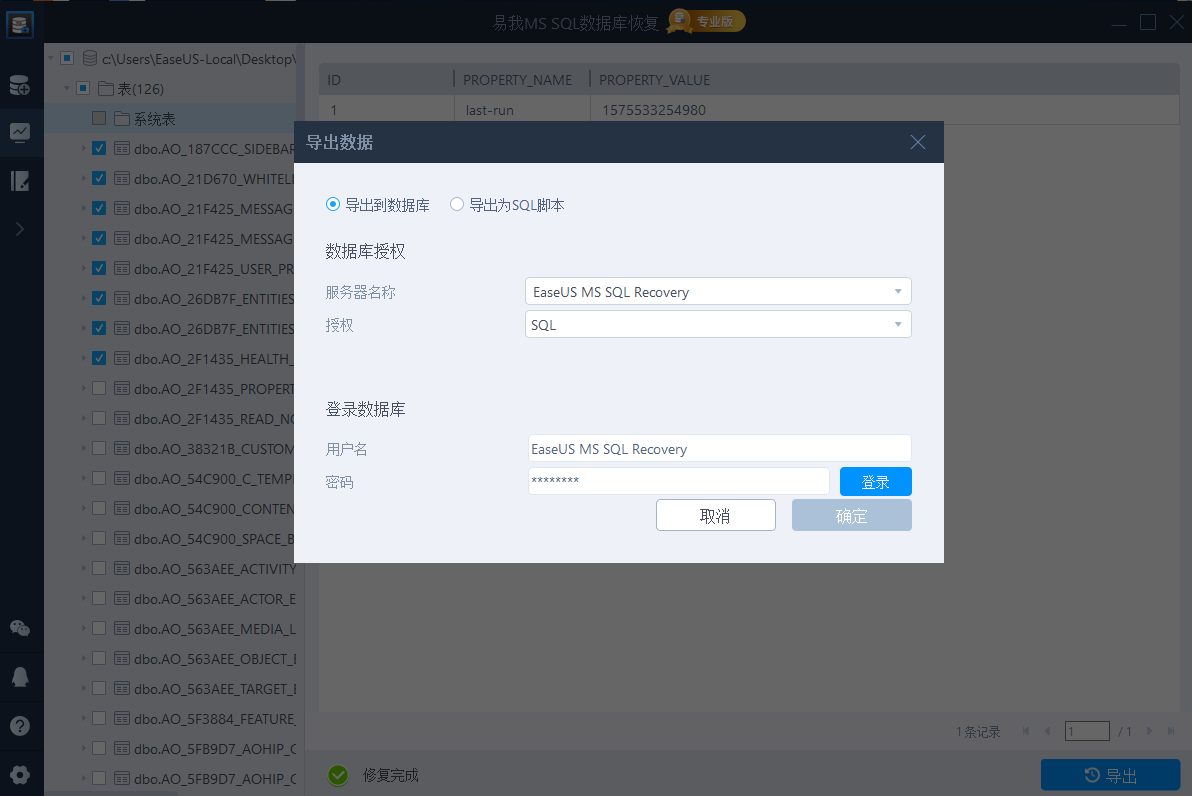
Task: Click the add database icon in sidebar
Action: click(x=20, y=86)
